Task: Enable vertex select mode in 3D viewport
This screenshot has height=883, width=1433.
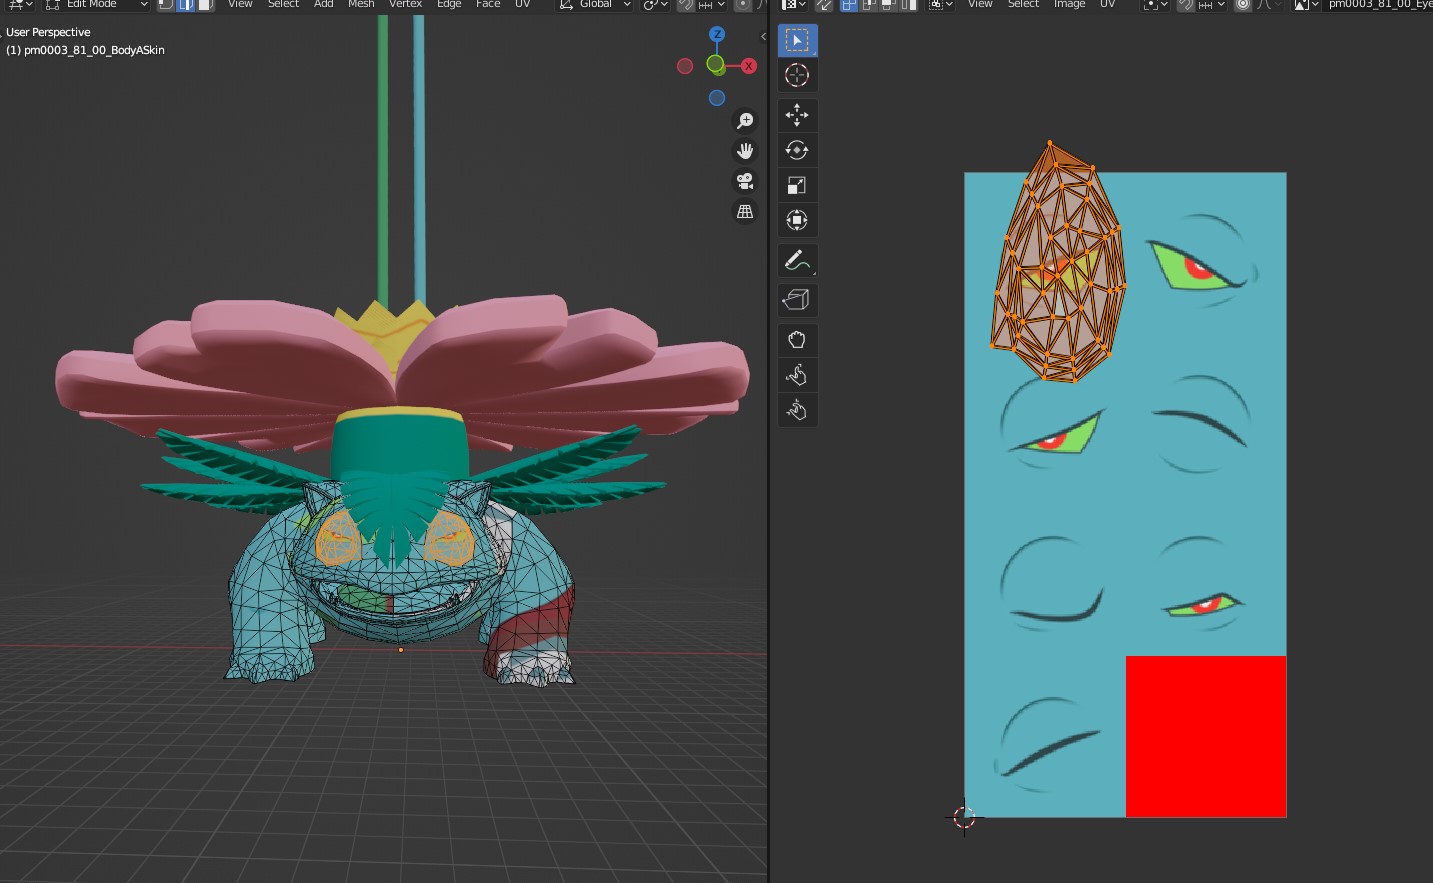Action: point(166,4)
